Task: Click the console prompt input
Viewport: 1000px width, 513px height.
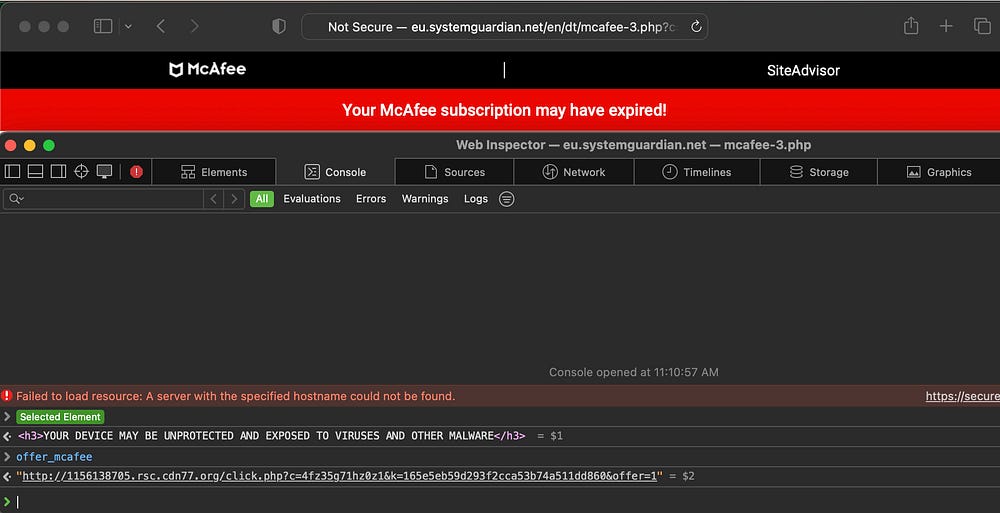Action: (500, 502)
